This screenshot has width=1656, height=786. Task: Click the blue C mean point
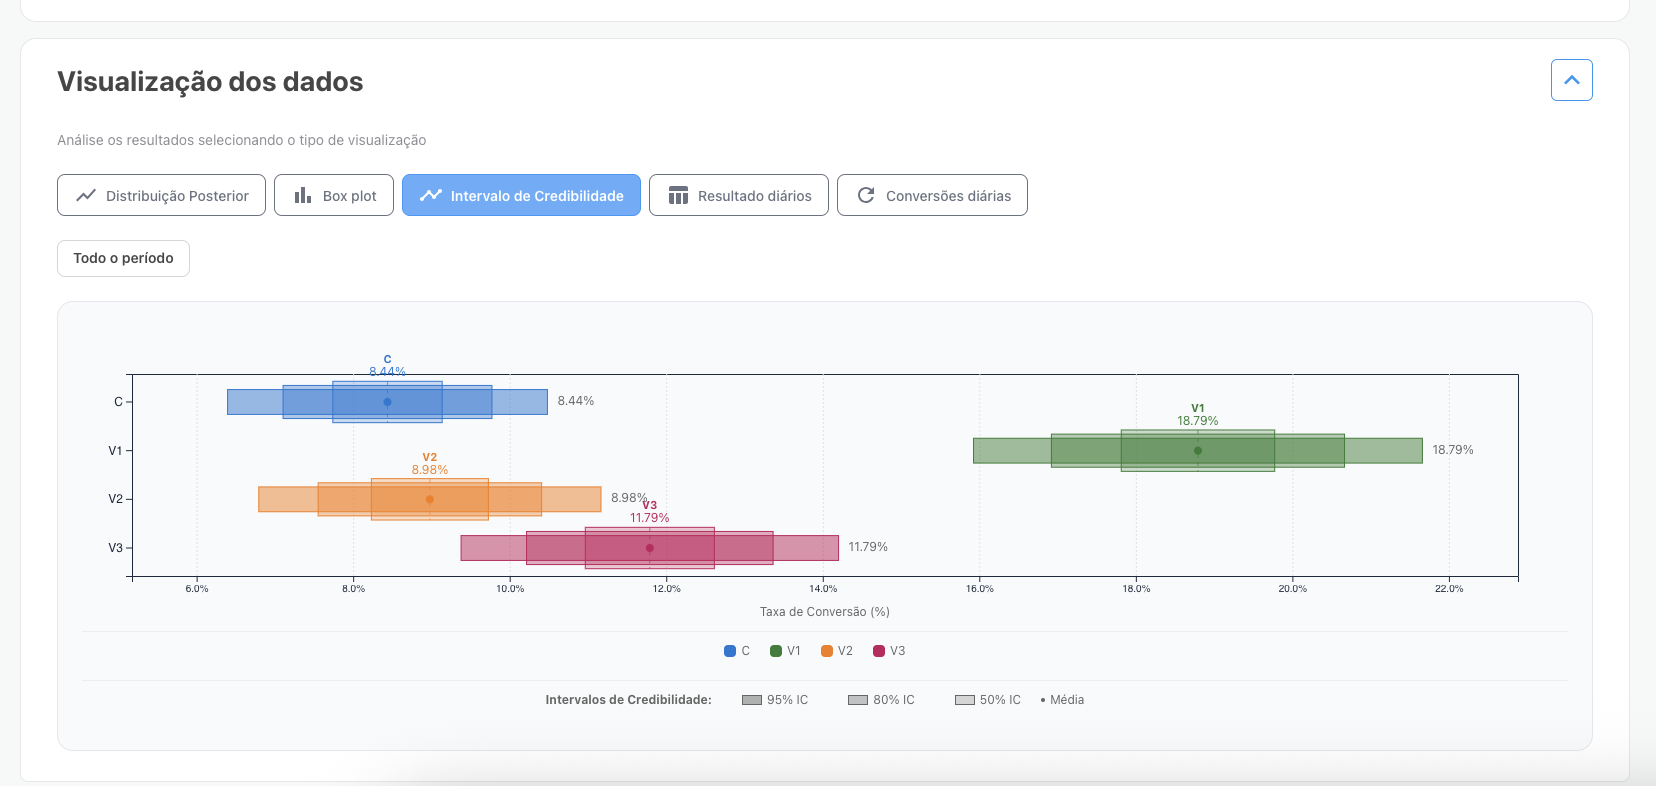pyautogui.click(x=387, y=402)
